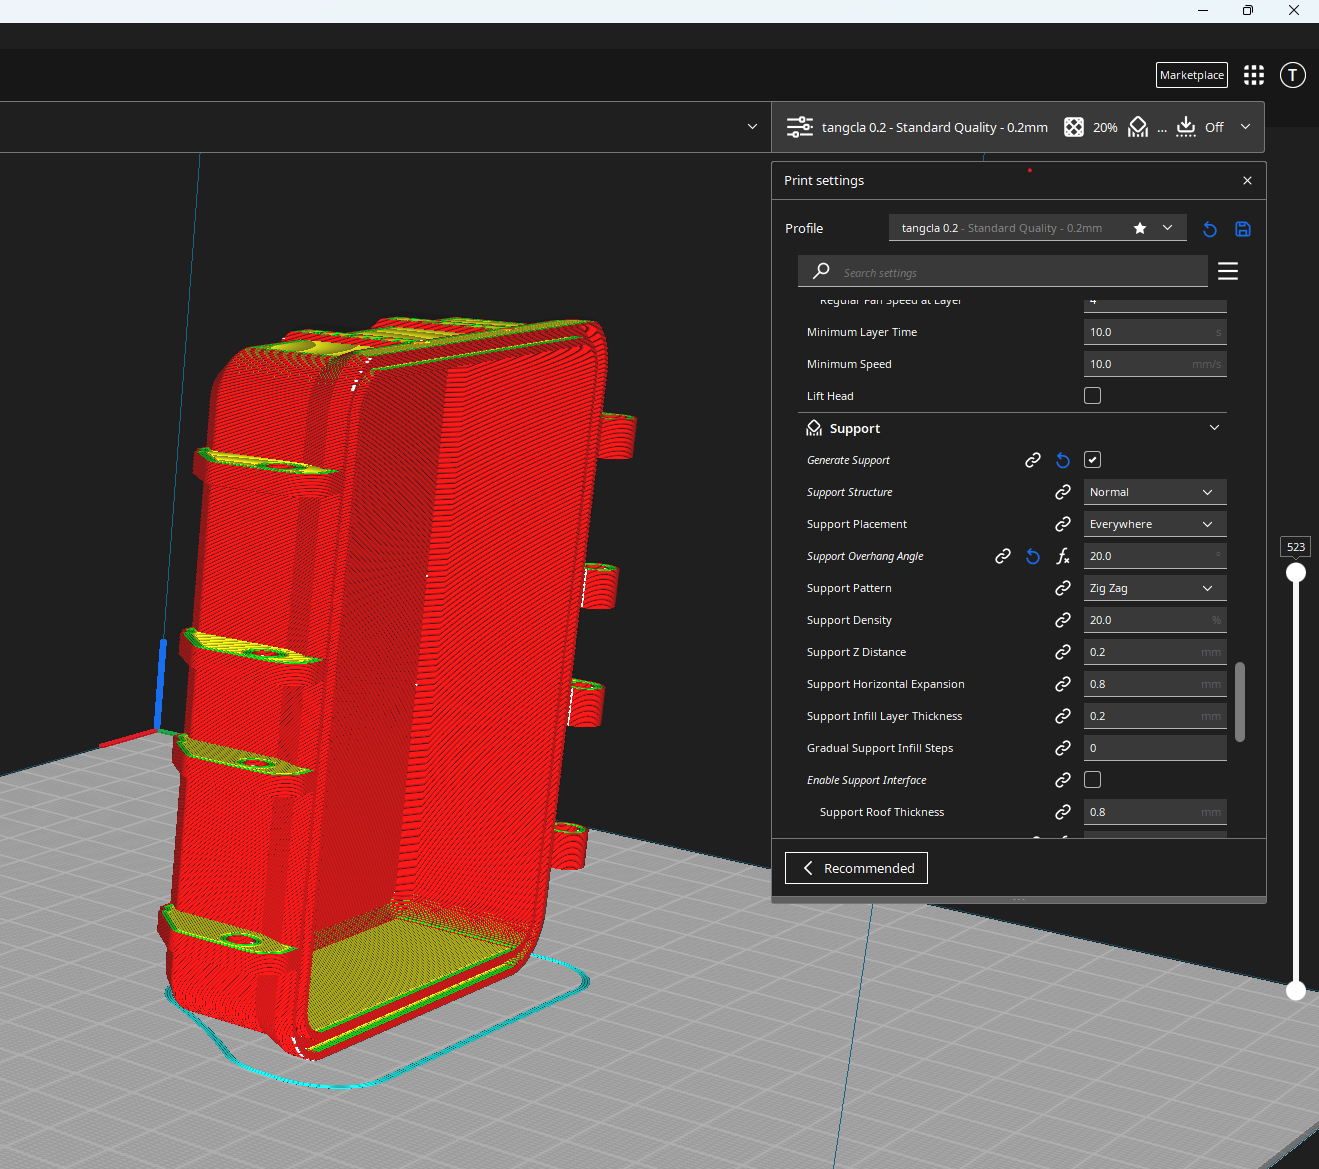Screen dimensions: 1319x1169
Task: Open the Marketplace
Action: tap(1192, 75)
